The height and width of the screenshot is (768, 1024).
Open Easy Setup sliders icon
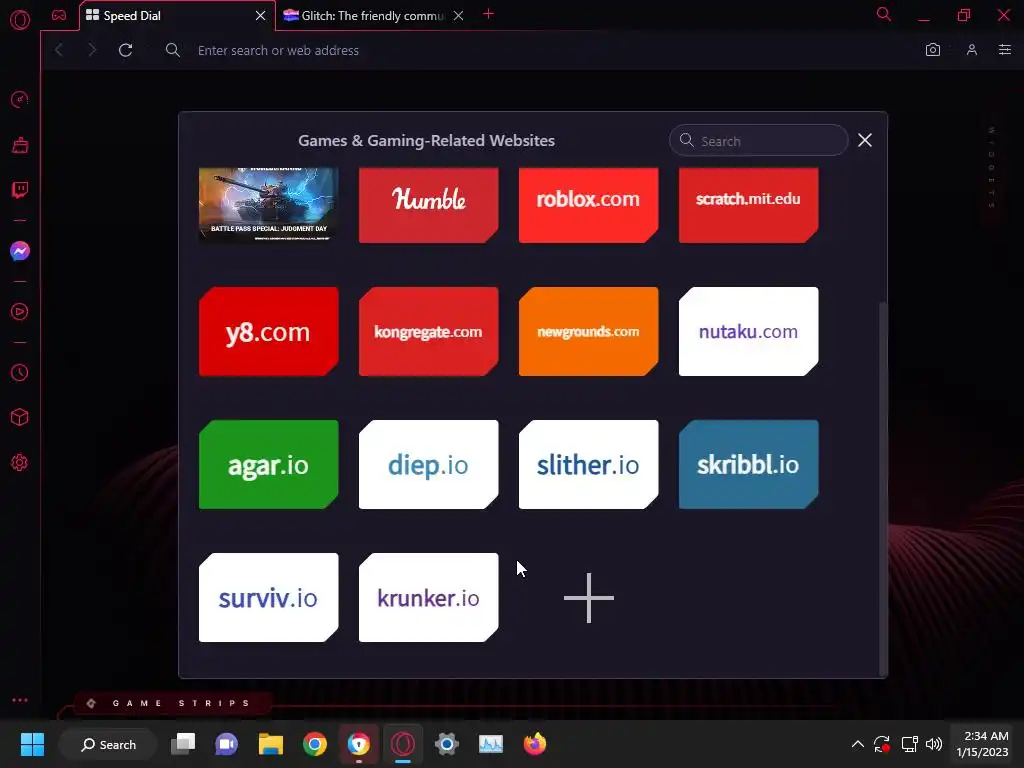click(1005, 50)
